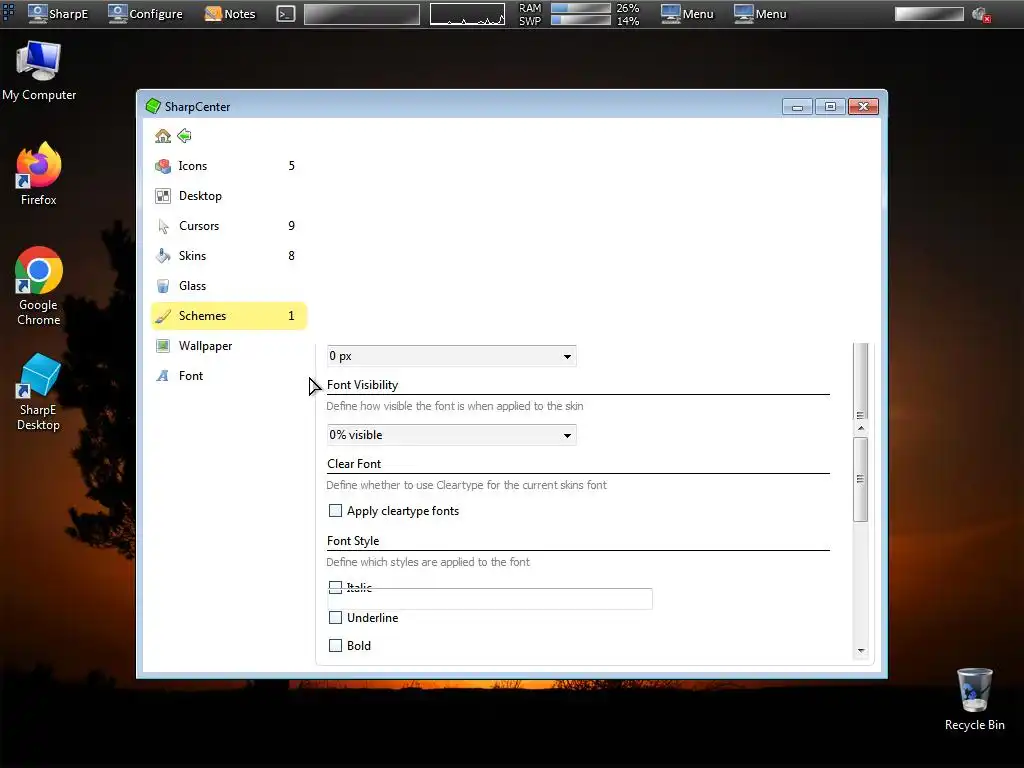Image resolution: width=1024 pixels, height=768 pixels.
Task: Open the Desktop settings icon in sidebar
Action: click(x=163, y=196)
